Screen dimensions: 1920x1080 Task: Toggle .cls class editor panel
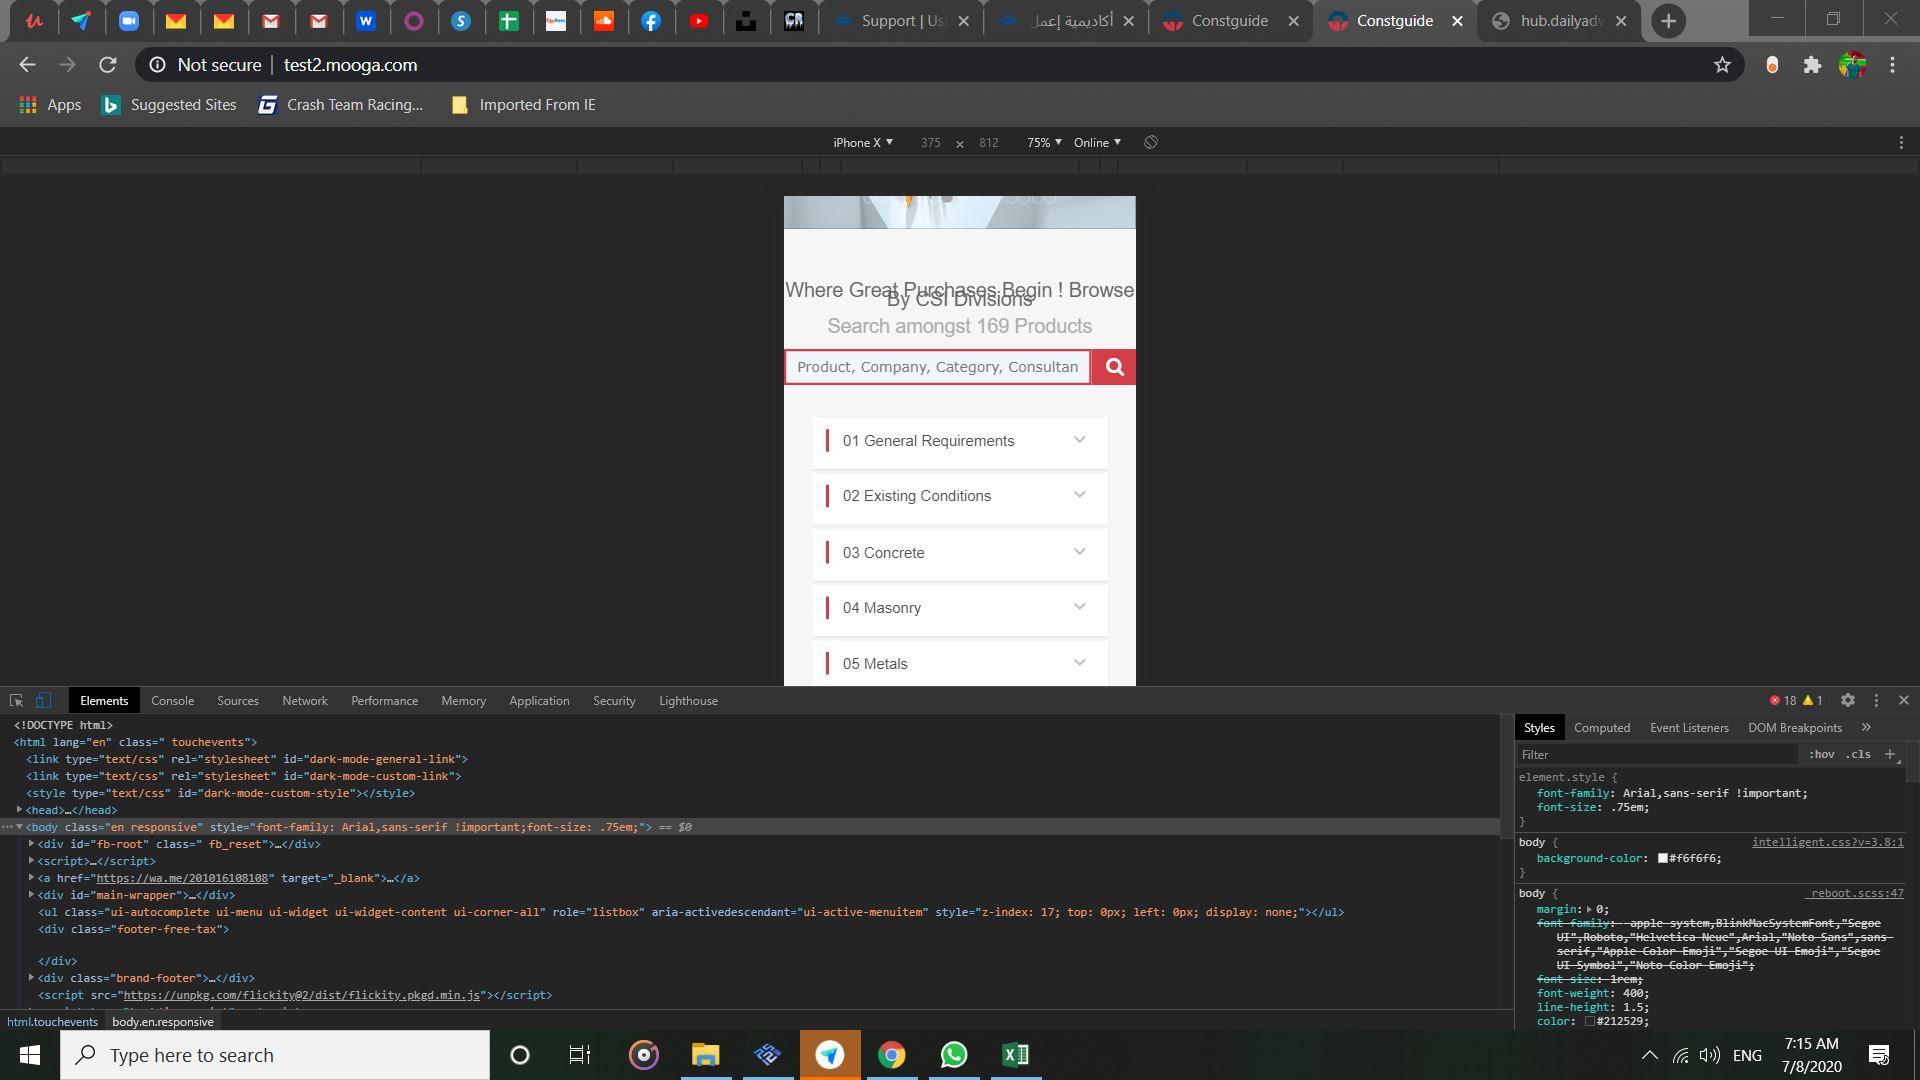coord(1859,754)
